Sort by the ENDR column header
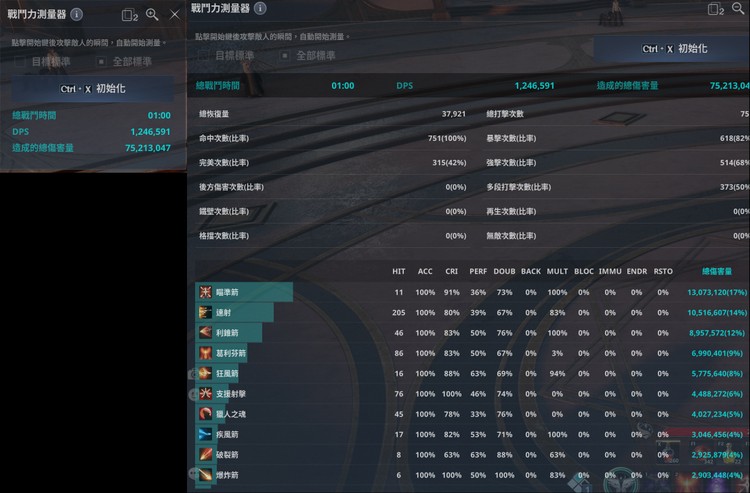 (637, 271)
